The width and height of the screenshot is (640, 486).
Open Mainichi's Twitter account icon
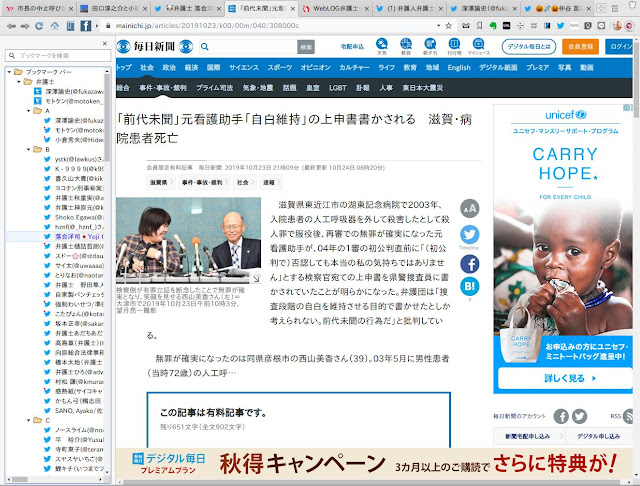579,416
